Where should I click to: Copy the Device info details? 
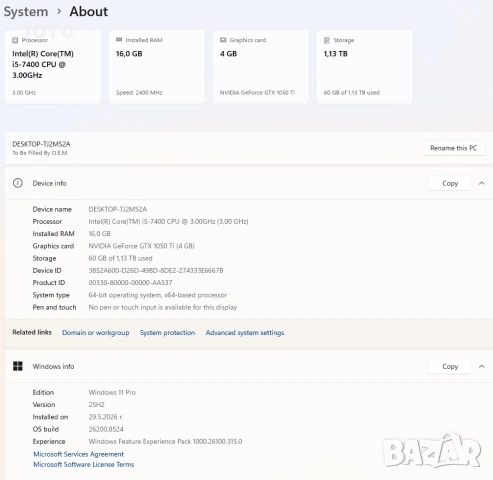(450, 183)
